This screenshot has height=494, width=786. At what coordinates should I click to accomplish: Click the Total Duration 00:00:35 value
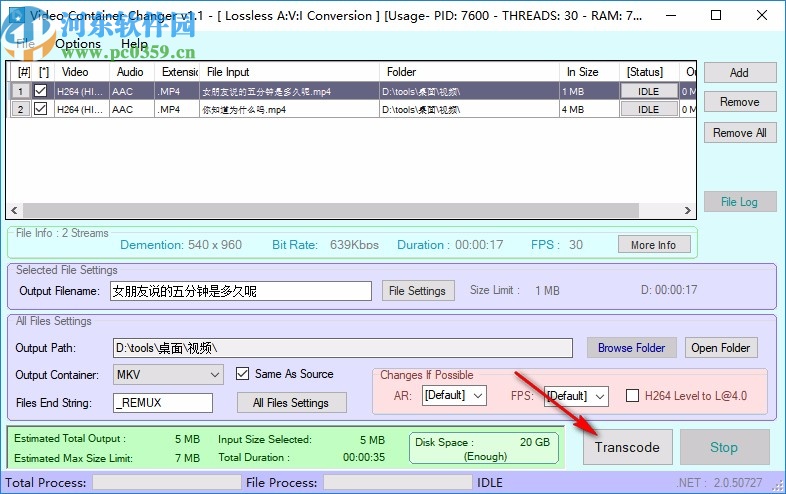(x=364, y=457)
